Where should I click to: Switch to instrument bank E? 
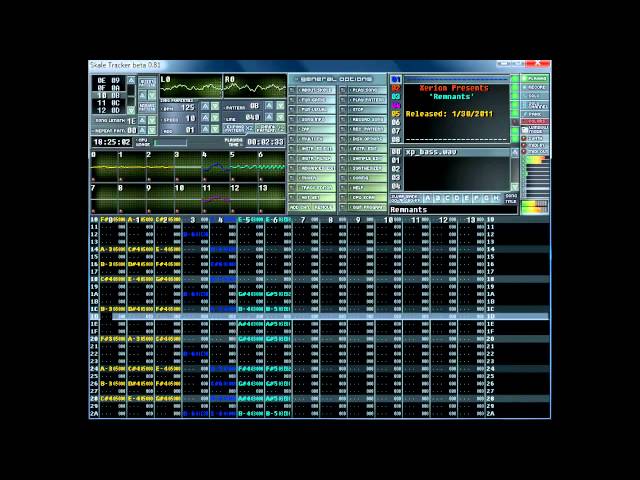(x=467, y=198)
